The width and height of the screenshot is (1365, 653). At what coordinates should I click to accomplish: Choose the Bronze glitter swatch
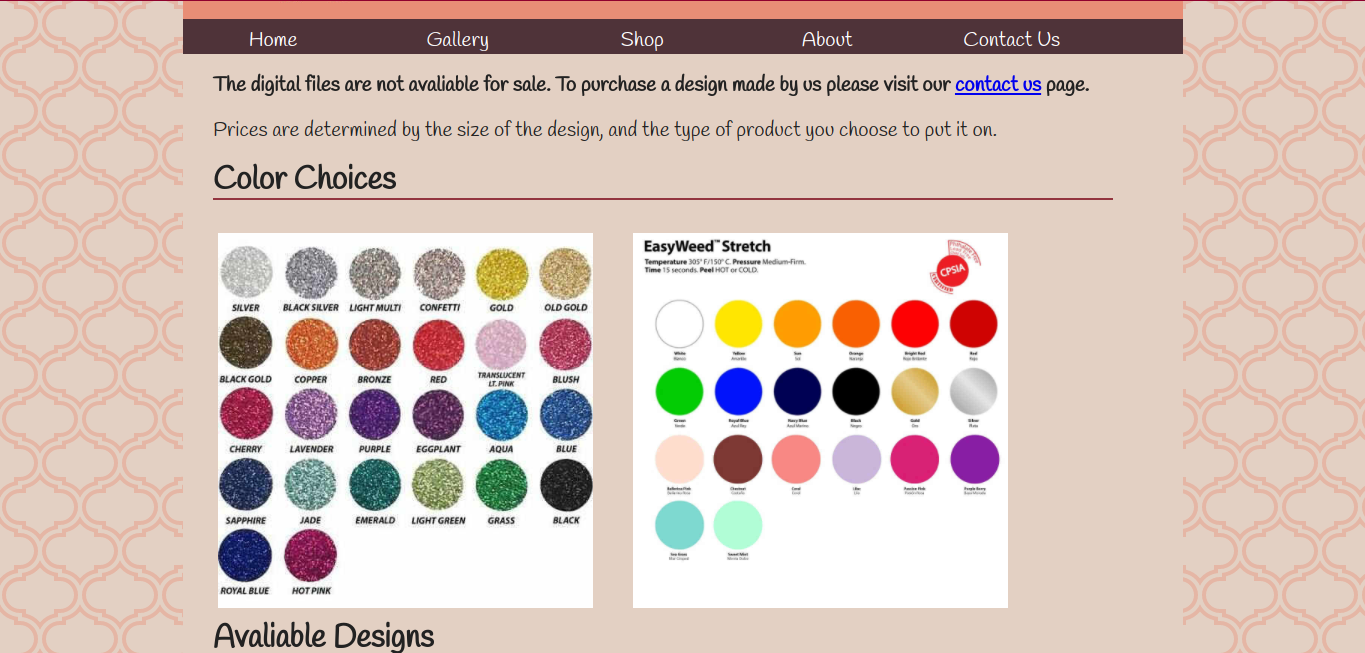coord(375,344)
